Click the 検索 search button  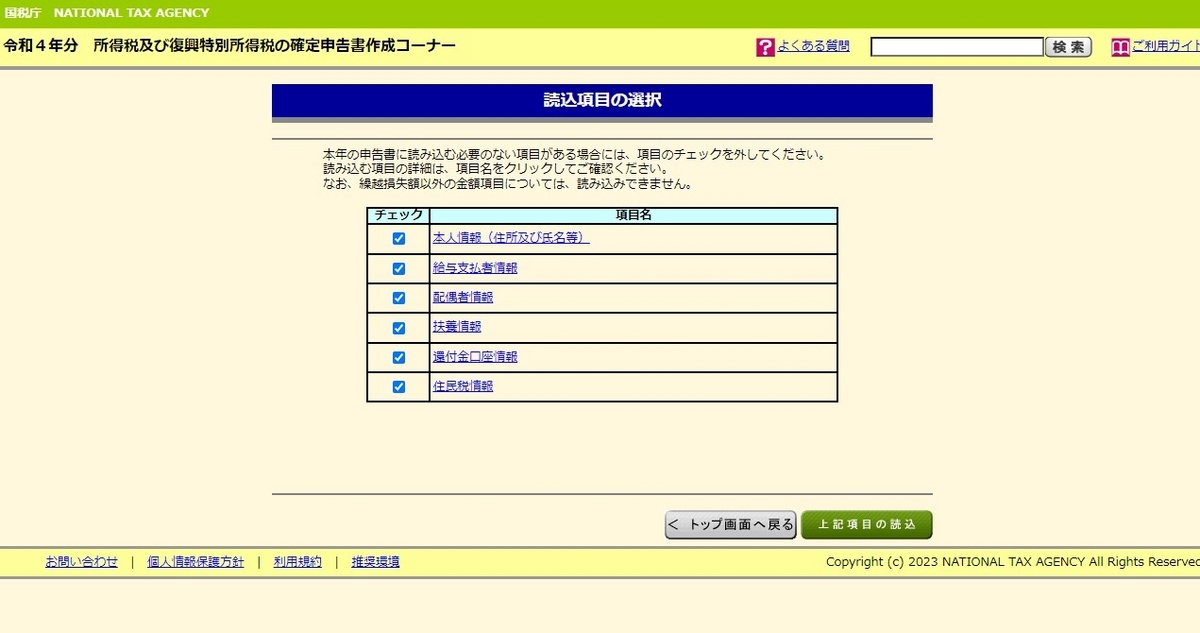coord(1068,47)
